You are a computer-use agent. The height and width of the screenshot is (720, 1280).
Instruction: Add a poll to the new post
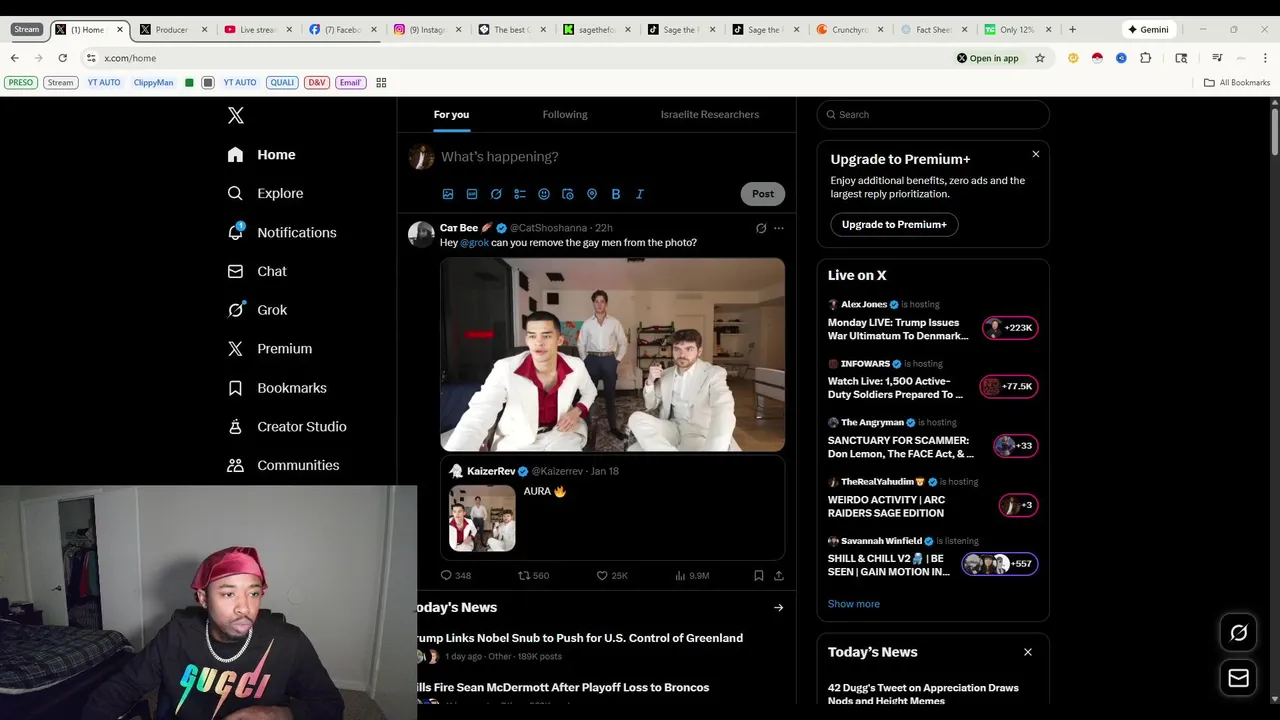[520, 194]
